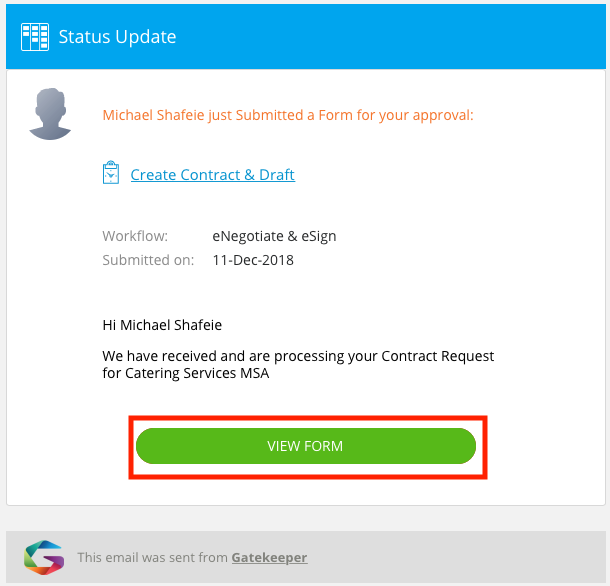The height and width of the screenshot is (586, 610).
Task: Click the Workflow: field label
Action: point(135,236)
